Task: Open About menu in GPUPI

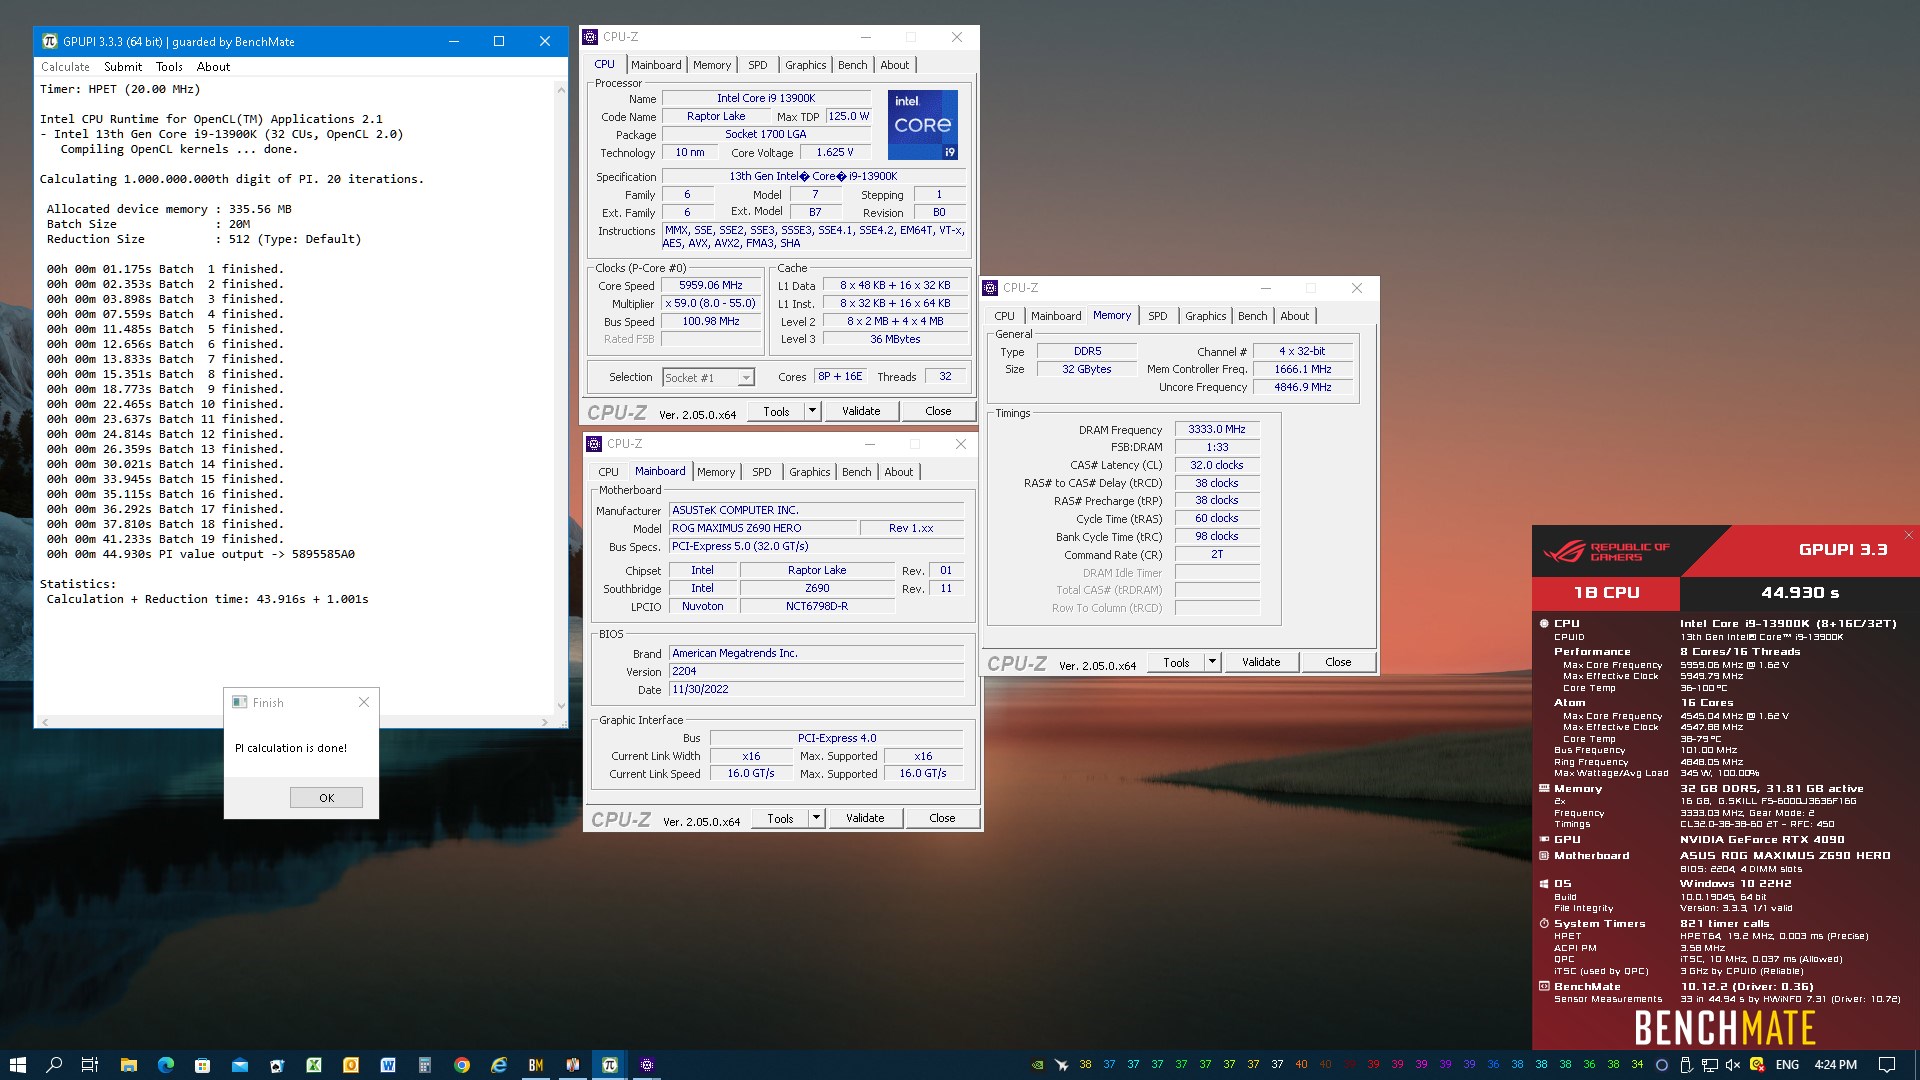Action: click(213, 67)
